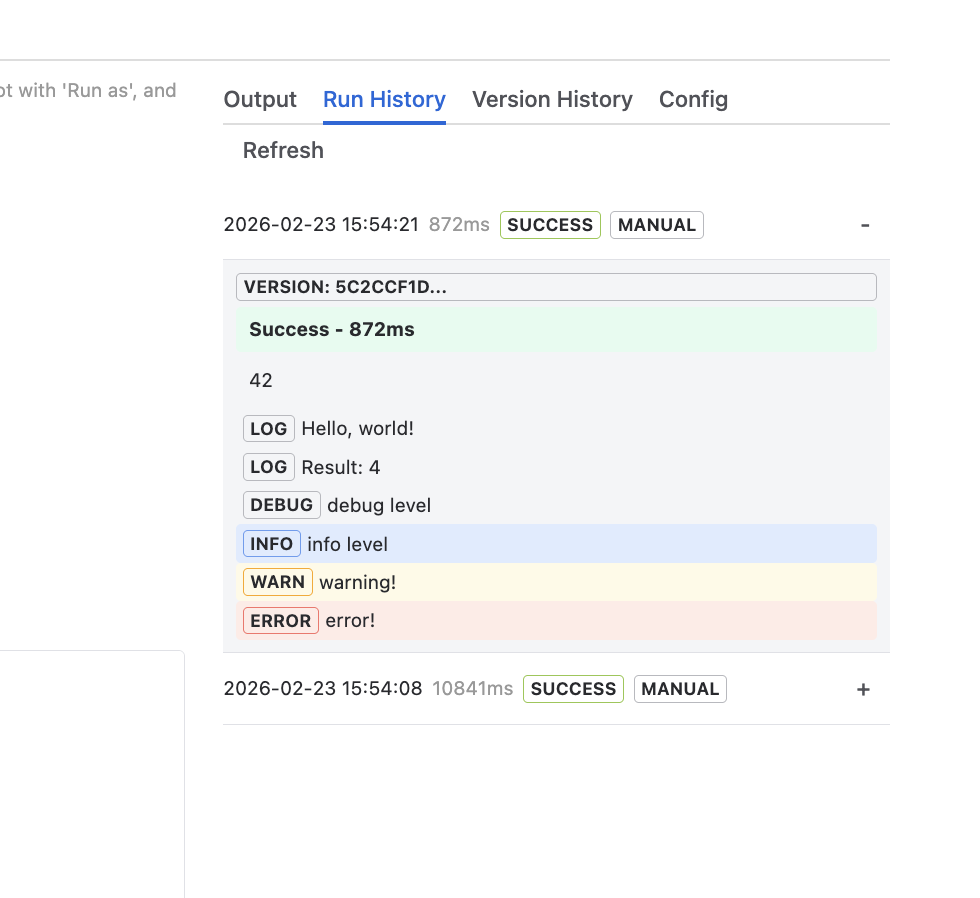Open the Version History tab
The height and width of the screenshot is (898, 980).
click(x=552, y=100)
